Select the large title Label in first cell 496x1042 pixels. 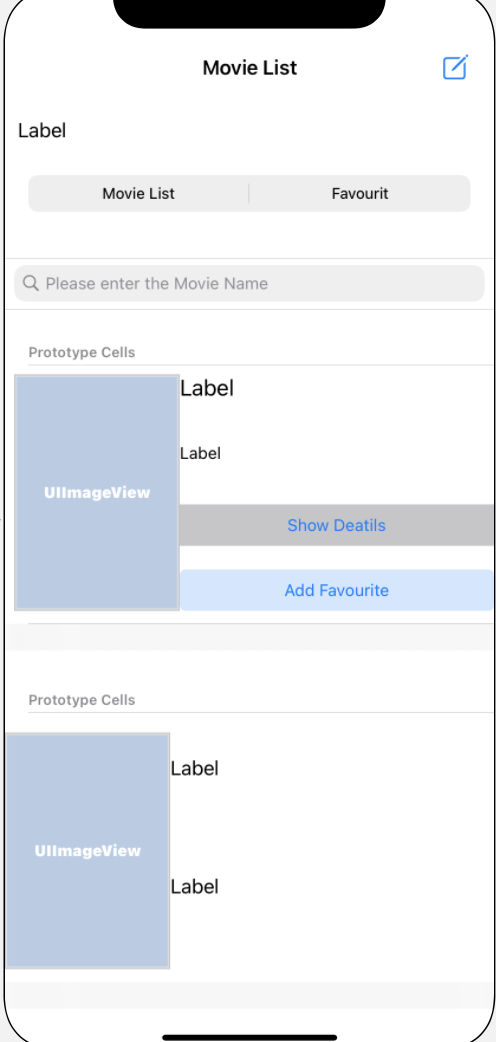[207, 388]
